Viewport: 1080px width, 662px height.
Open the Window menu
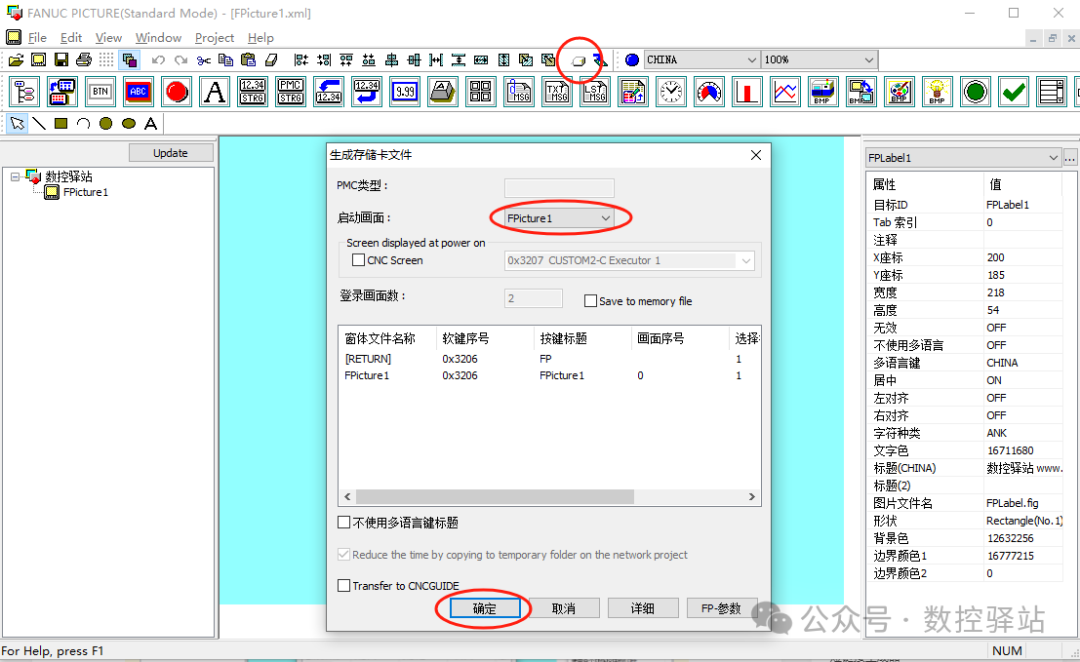click(158, 38)
